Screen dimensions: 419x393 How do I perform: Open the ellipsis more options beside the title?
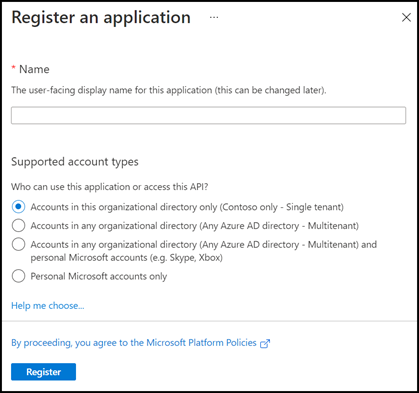coord(214,17)
